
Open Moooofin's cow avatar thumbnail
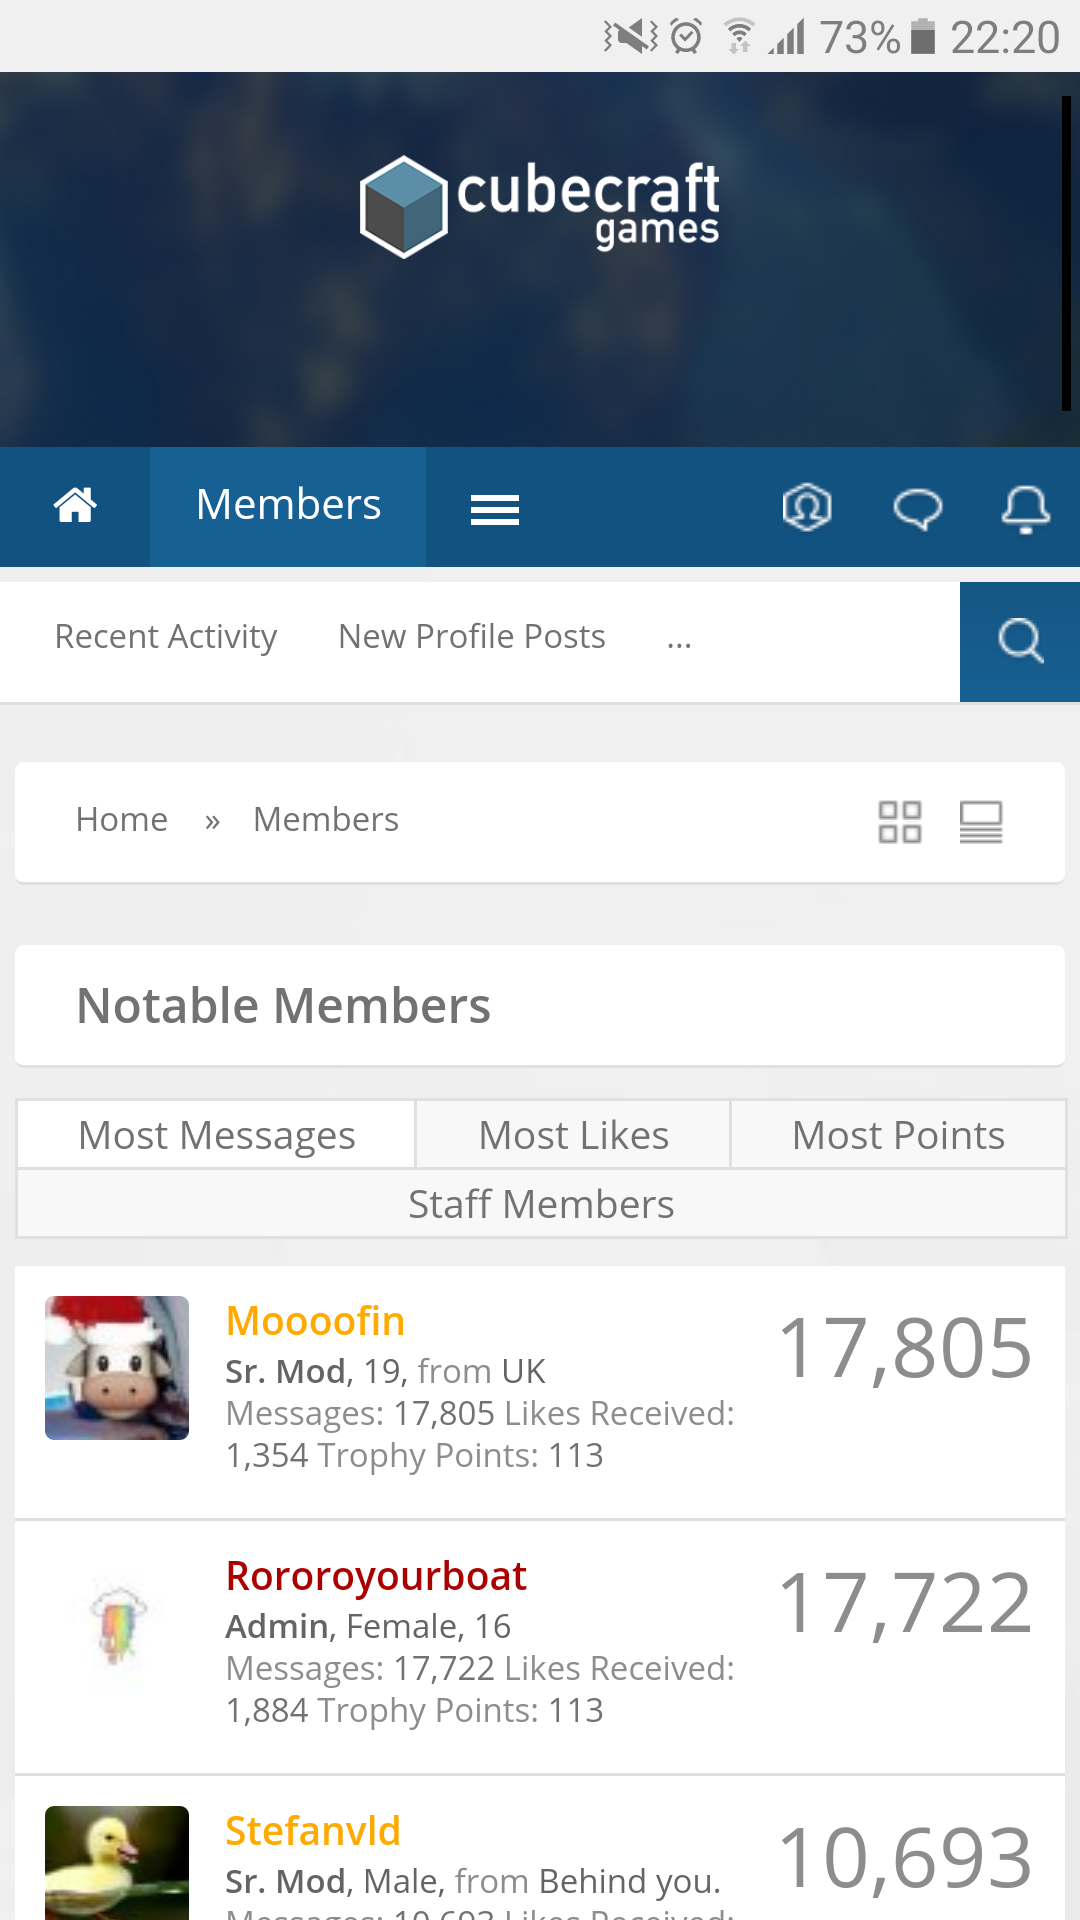pos(117,1368)
